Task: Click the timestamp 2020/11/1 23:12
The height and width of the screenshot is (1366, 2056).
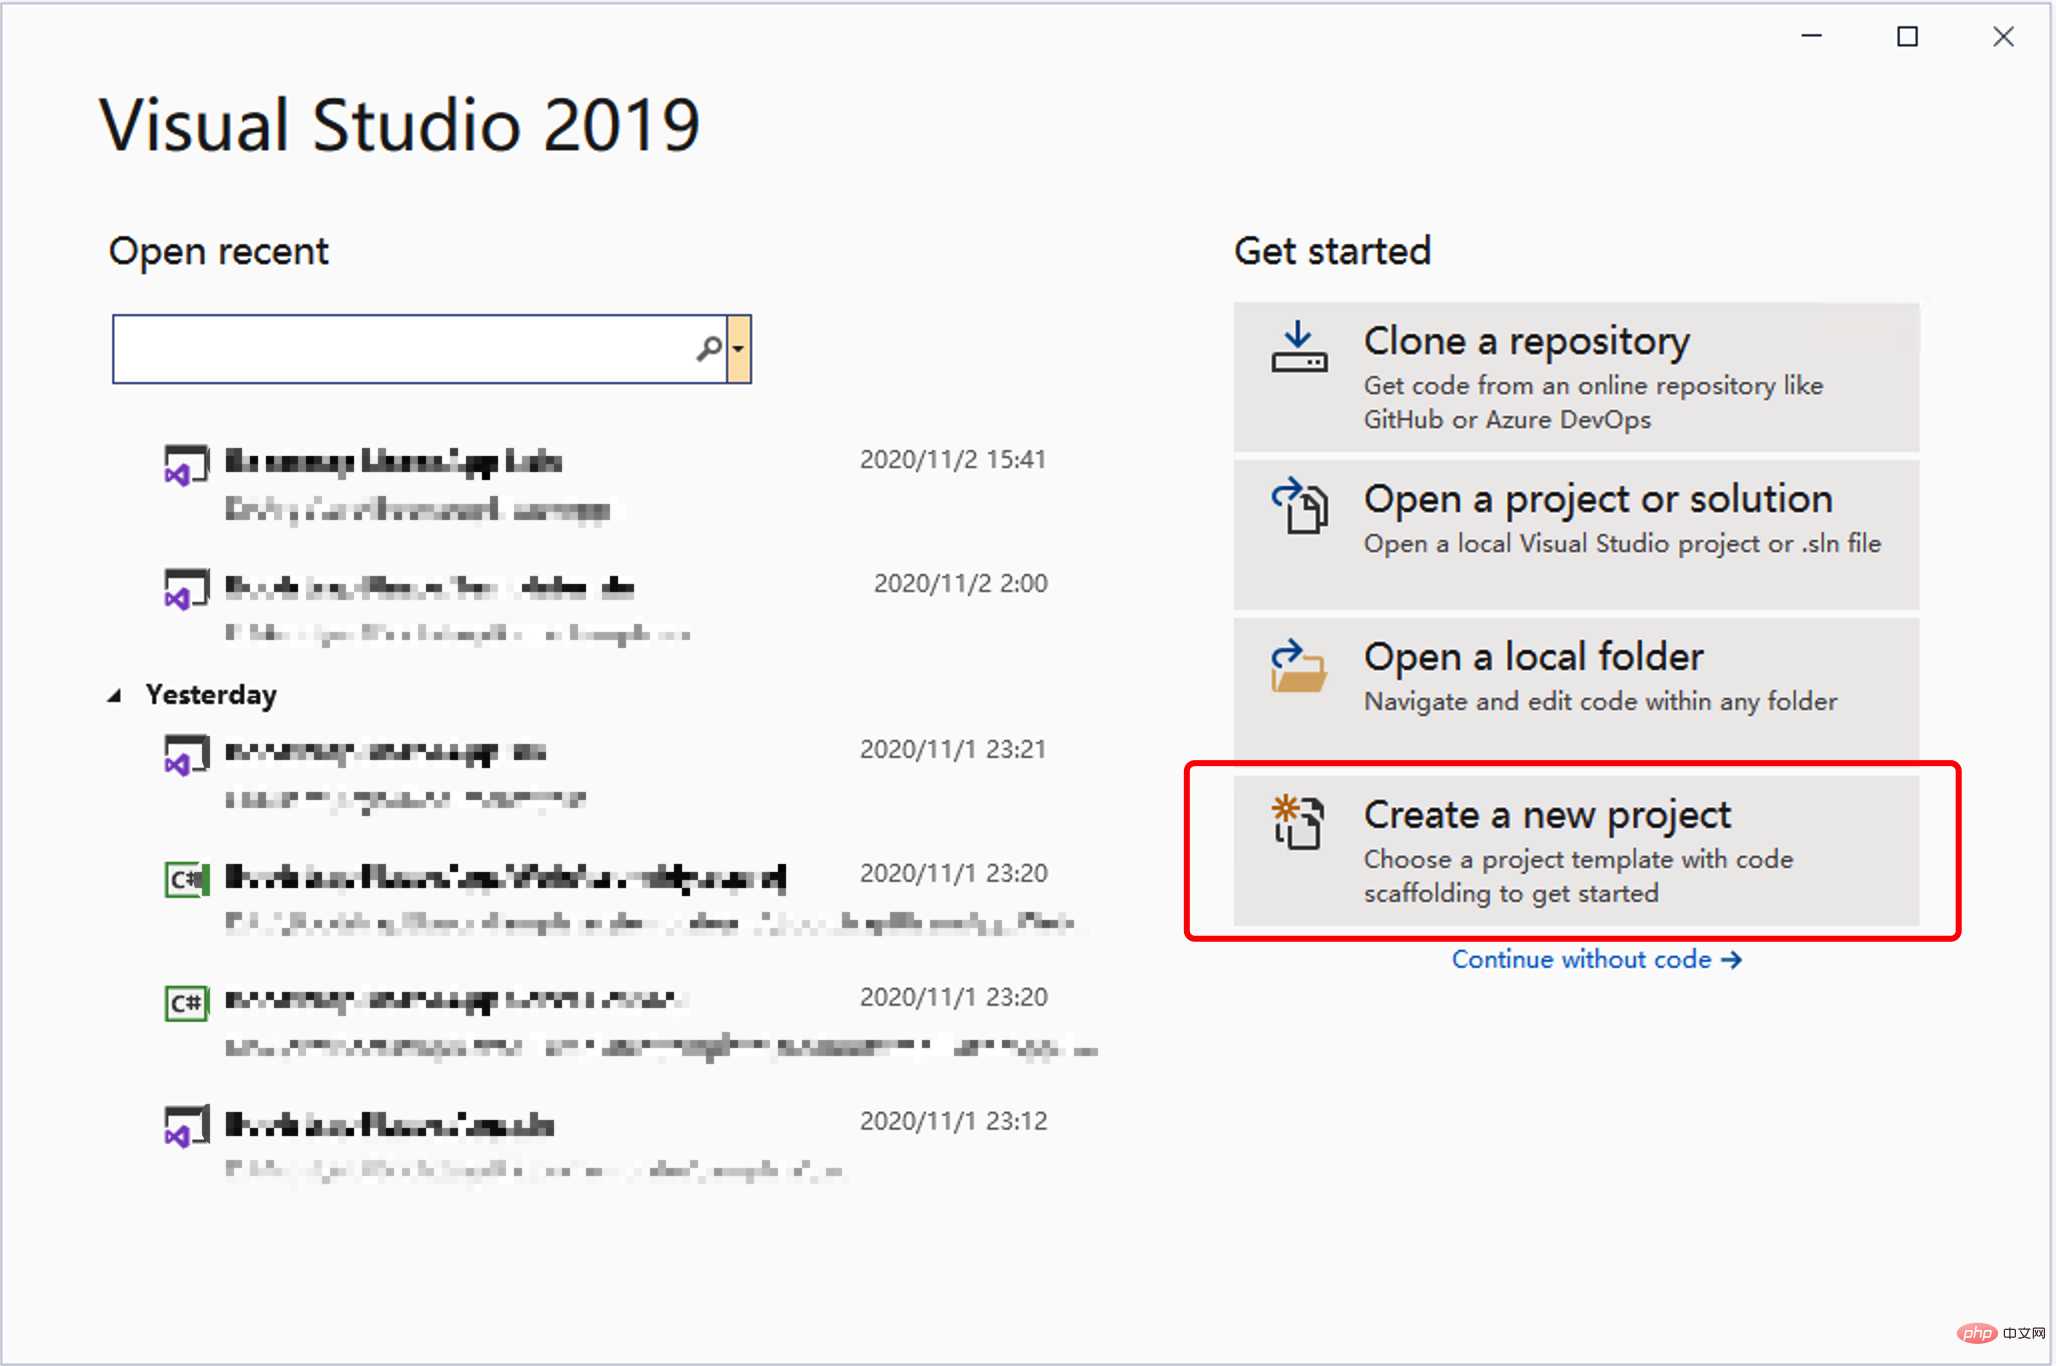Action: tap(953, 1121)
